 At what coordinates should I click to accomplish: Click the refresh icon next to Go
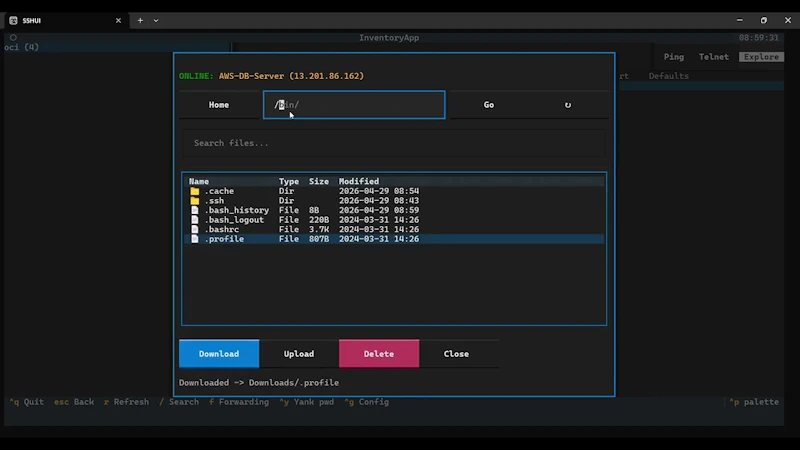[567, 105]
